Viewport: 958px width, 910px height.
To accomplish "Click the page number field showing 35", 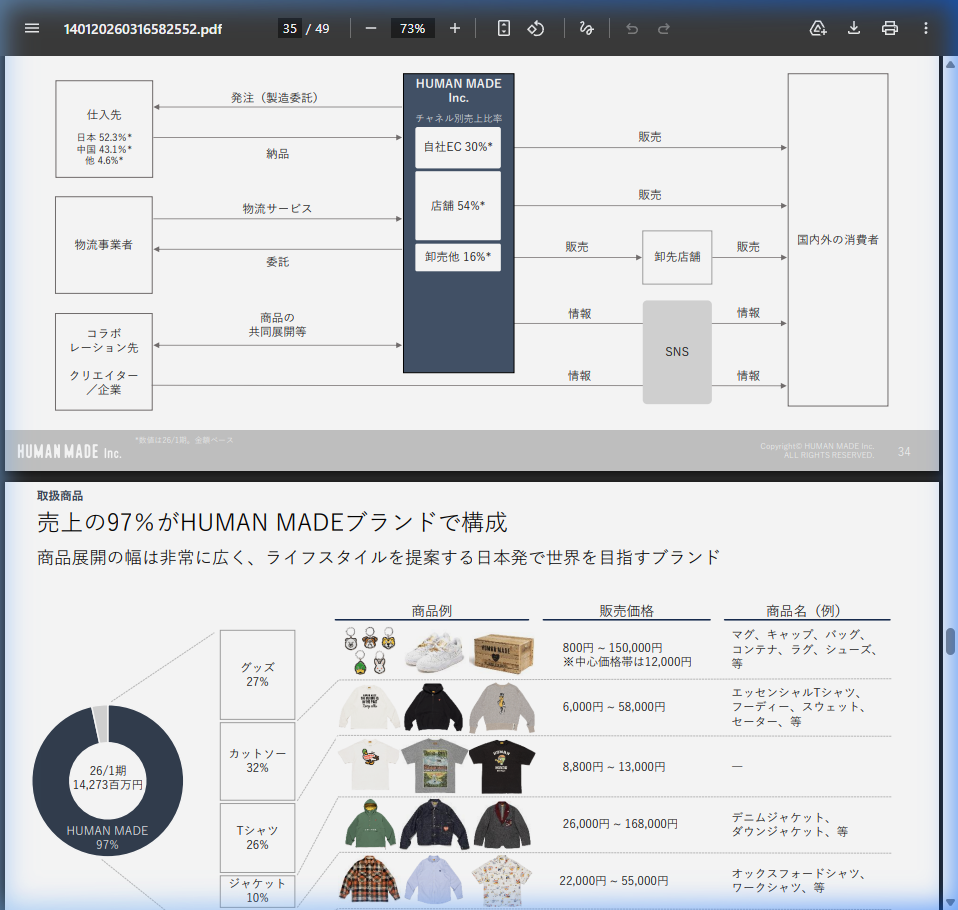I will point(290,28).
